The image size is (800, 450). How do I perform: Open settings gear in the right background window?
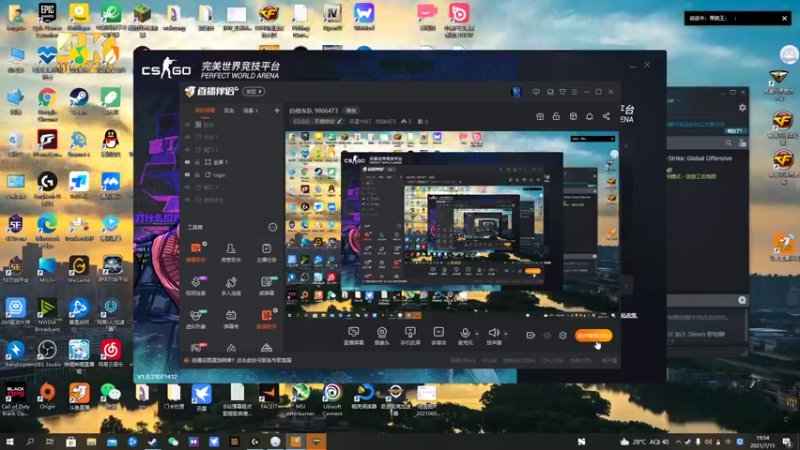click(742, 108)
